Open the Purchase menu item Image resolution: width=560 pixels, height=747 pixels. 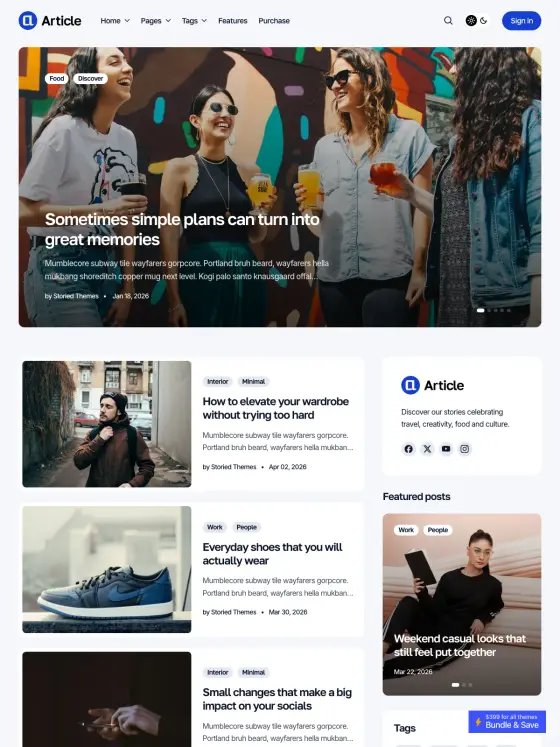[x=274, y=21]
